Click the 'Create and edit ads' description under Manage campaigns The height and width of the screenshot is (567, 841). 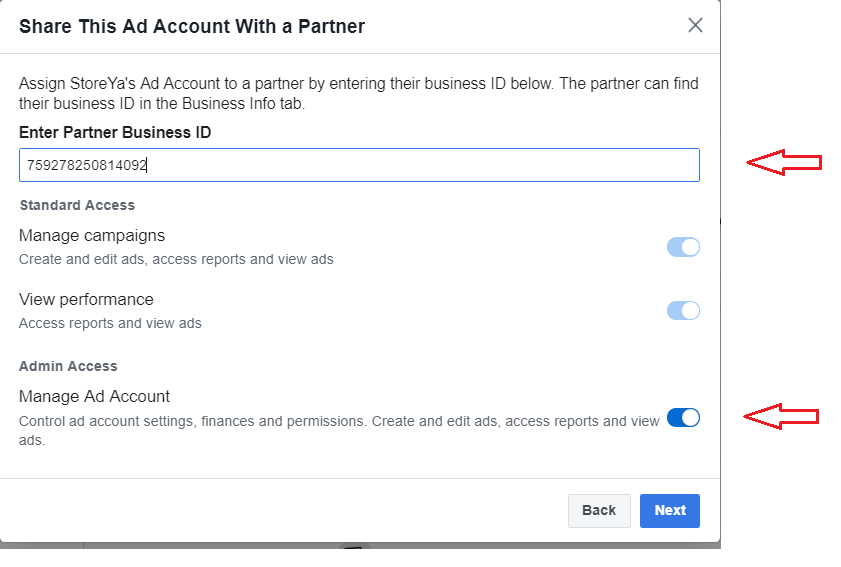tap(176, 259)
